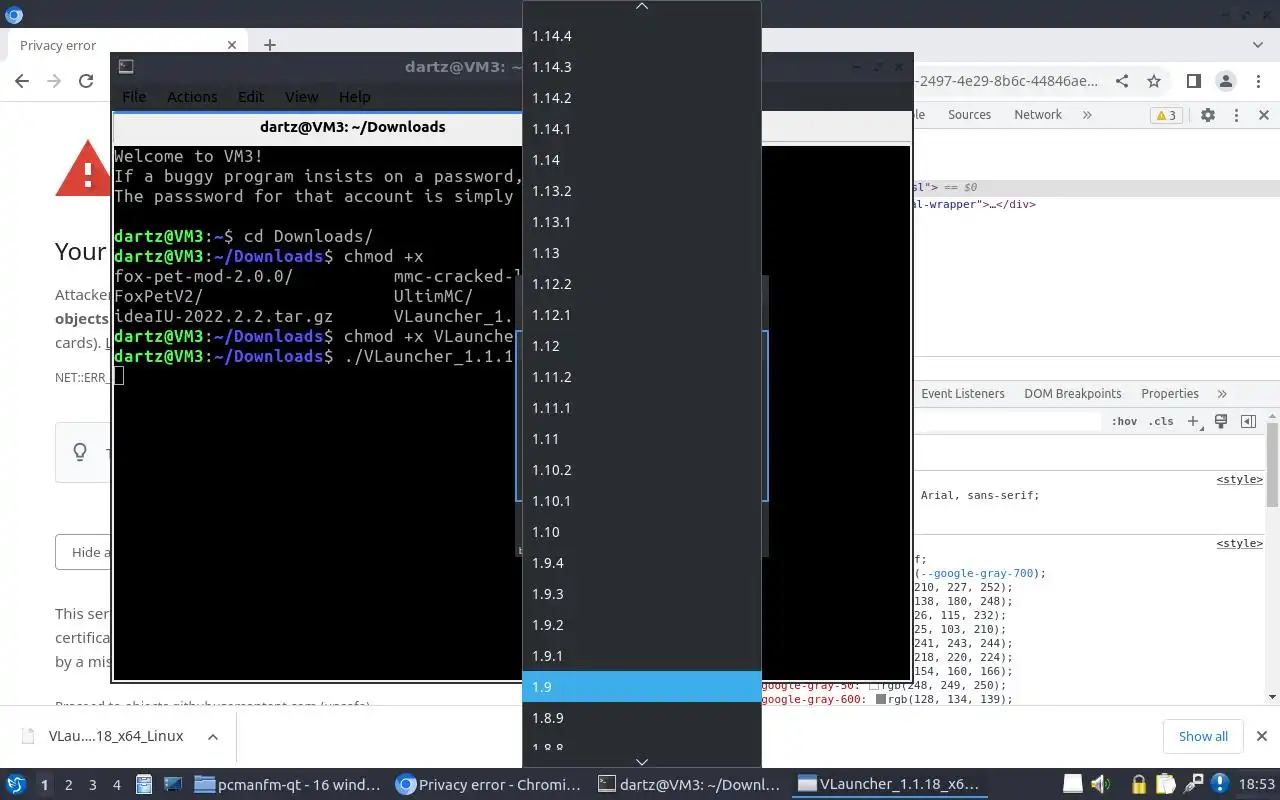Switch to the Network tab in DevTools
Screen dimensions: 1280x800
[1038, 115]
